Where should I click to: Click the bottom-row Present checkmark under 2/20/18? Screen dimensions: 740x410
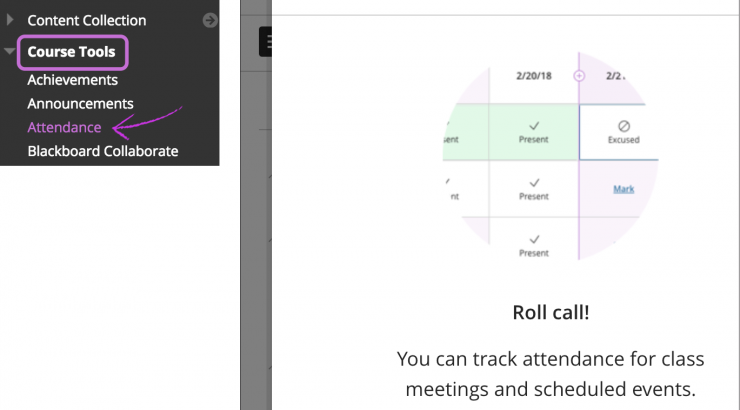point(533,240)
